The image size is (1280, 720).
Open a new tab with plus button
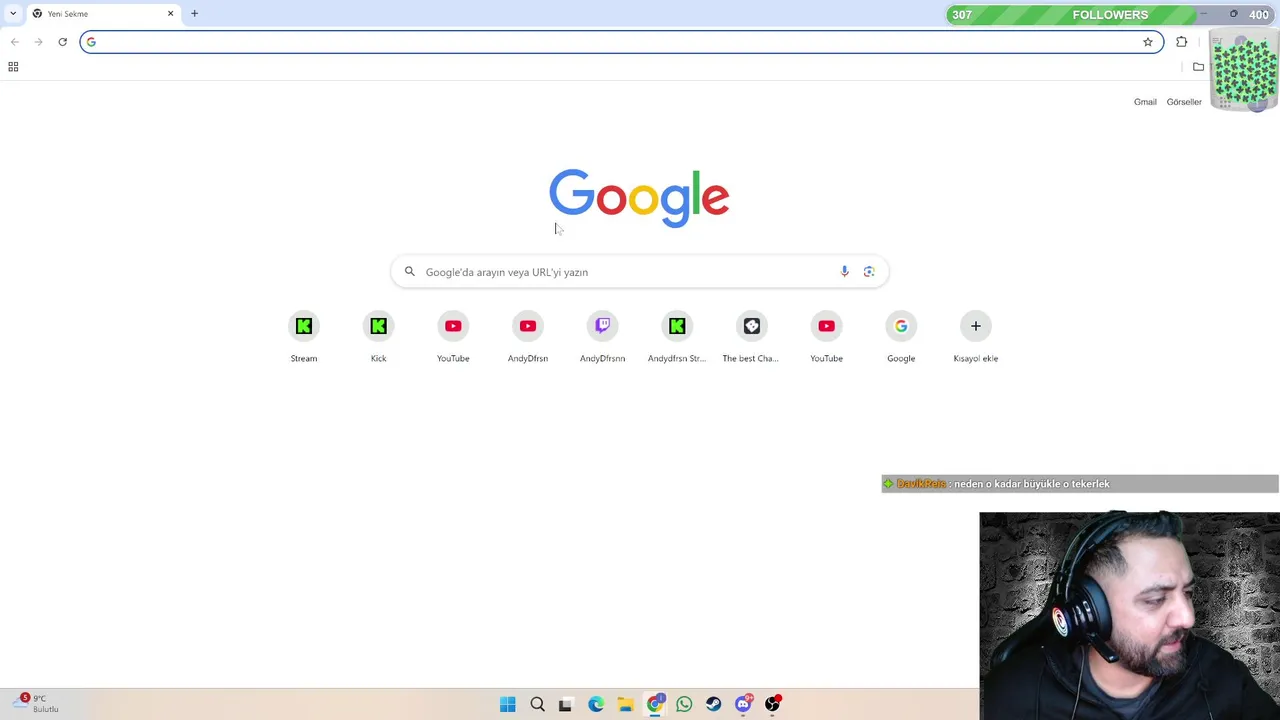[x=194, y=14]
